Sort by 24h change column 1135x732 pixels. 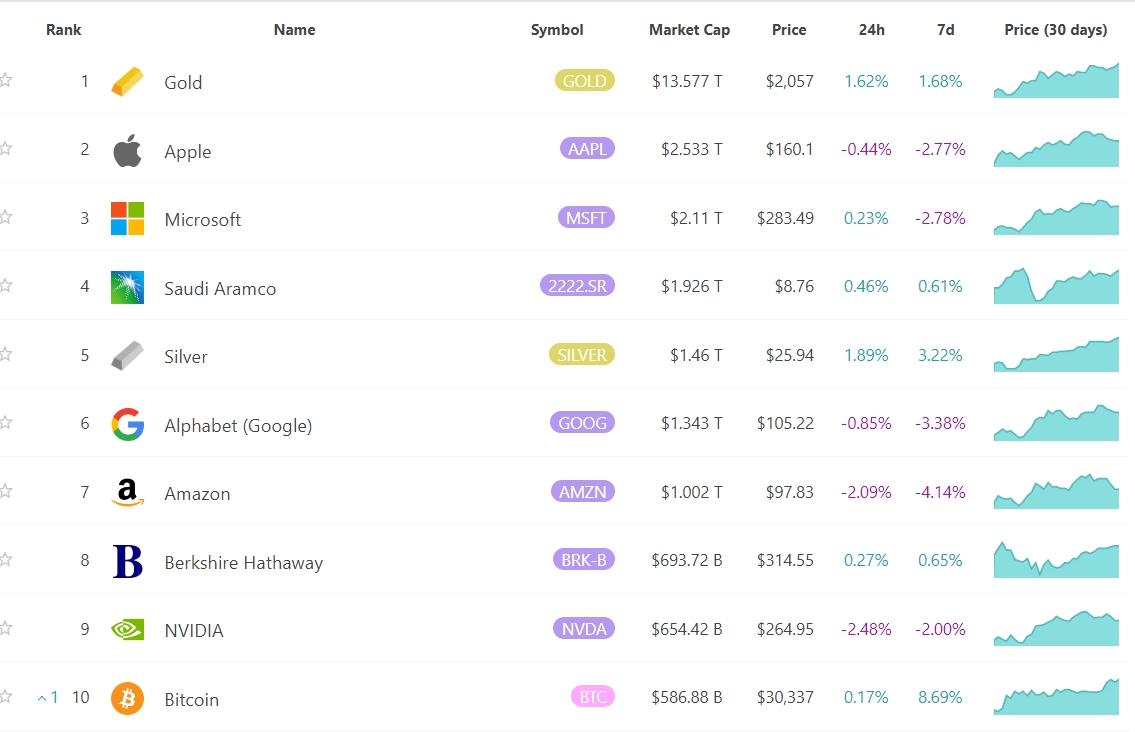click(871, 30)
